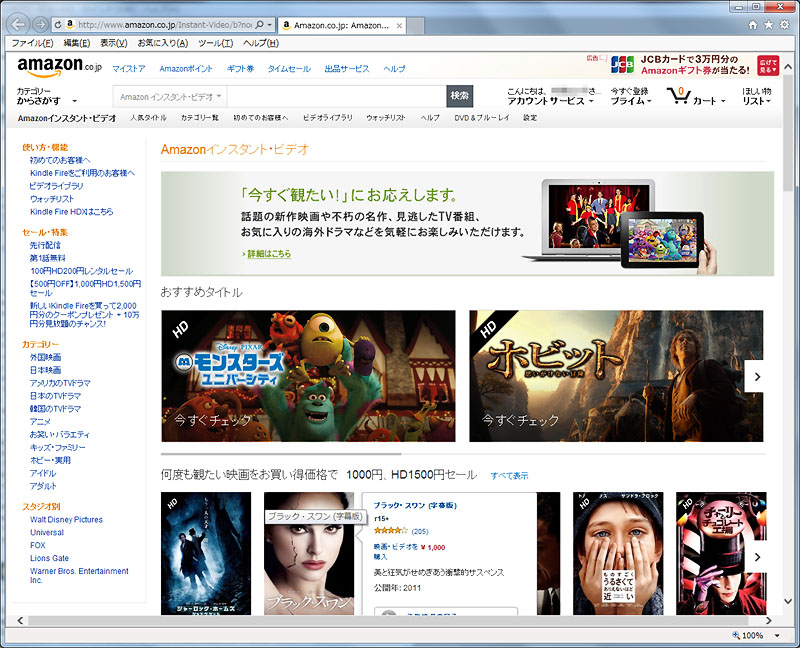Viewport: 800px width, 648px height.
Task: Open ファイル(F) menu
Action: pyautogui.click(x=33, y=43)
